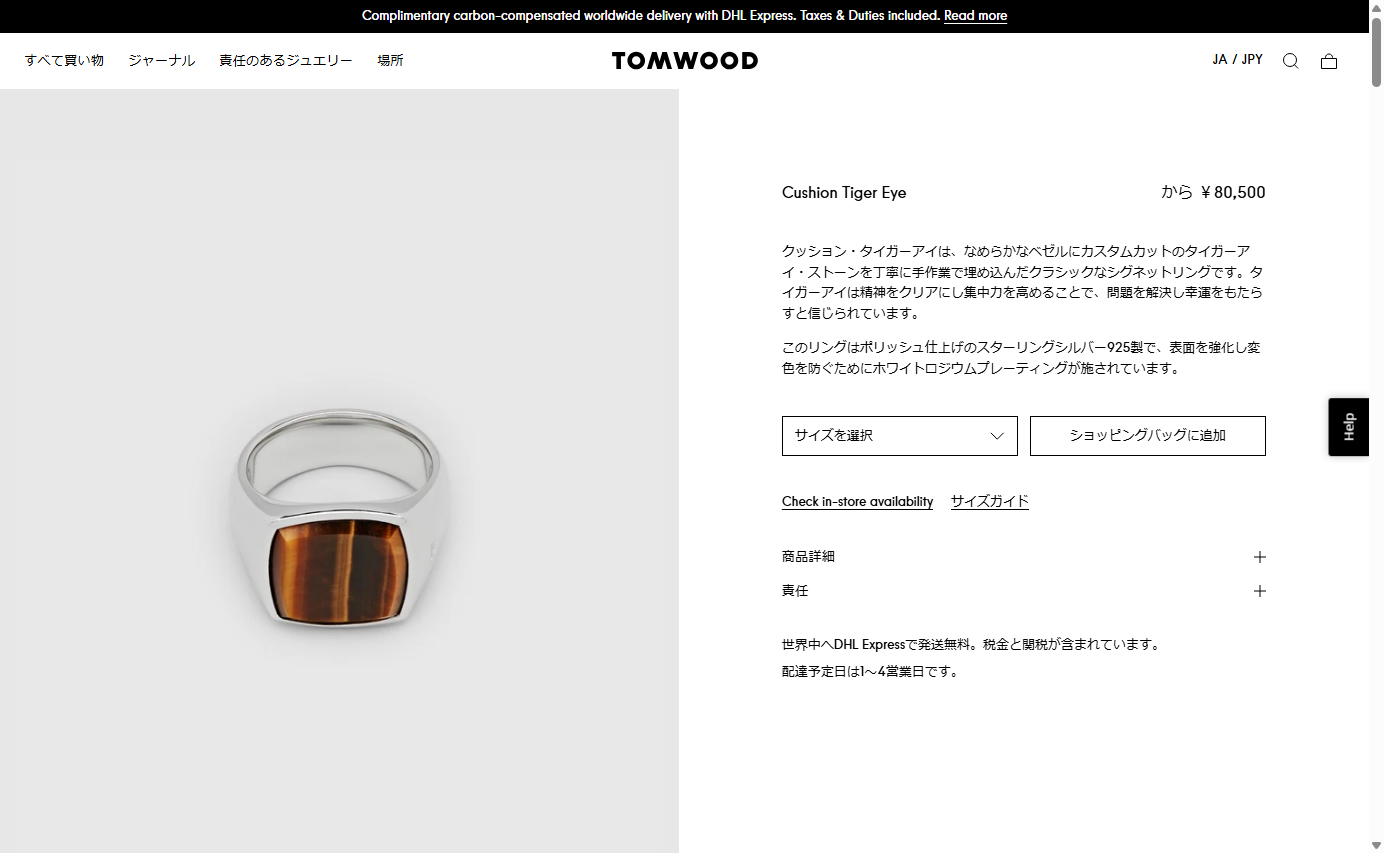
Task: Click the chevron in the size selector
Action: (997, 436)
